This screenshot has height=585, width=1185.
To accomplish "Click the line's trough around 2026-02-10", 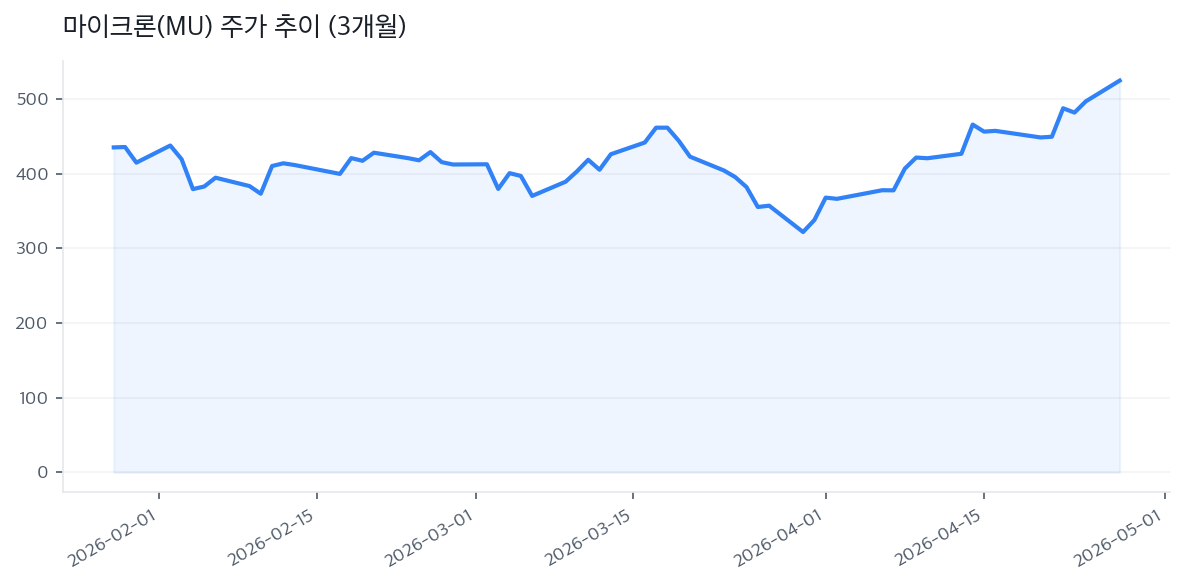I will tap(260, 193).
